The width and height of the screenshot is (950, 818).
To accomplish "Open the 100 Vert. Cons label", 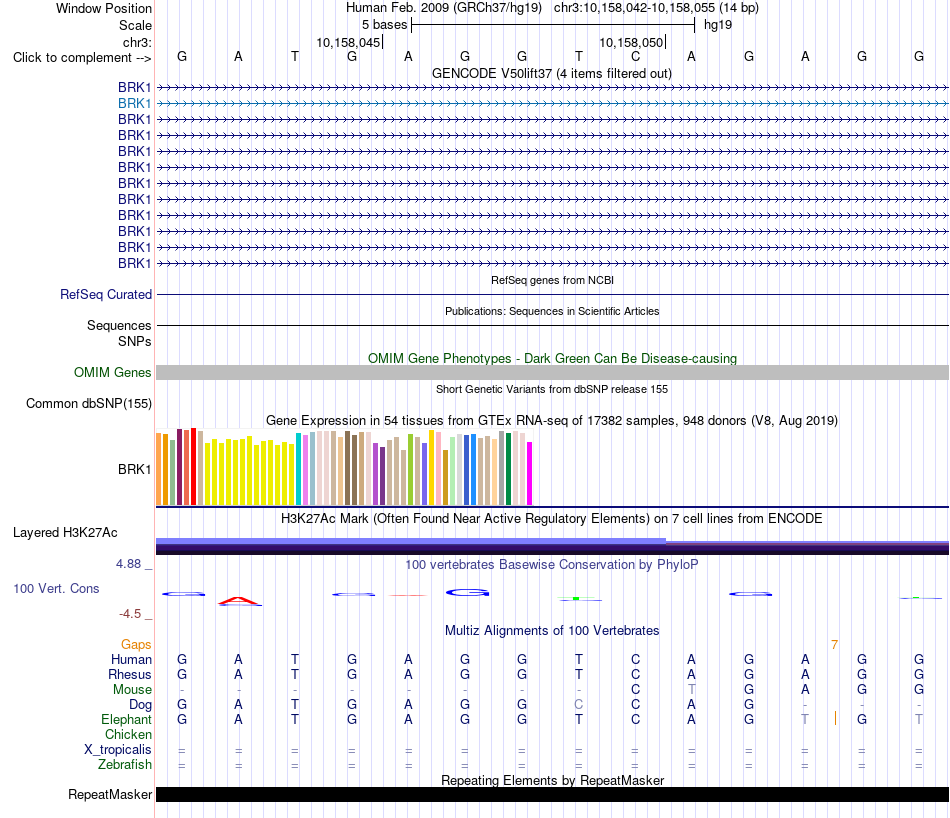I will point(56,588).
